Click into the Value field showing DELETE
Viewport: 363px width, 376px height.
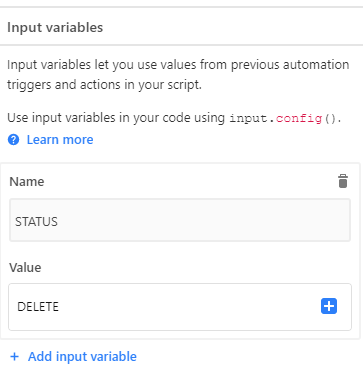coord(180,307)
